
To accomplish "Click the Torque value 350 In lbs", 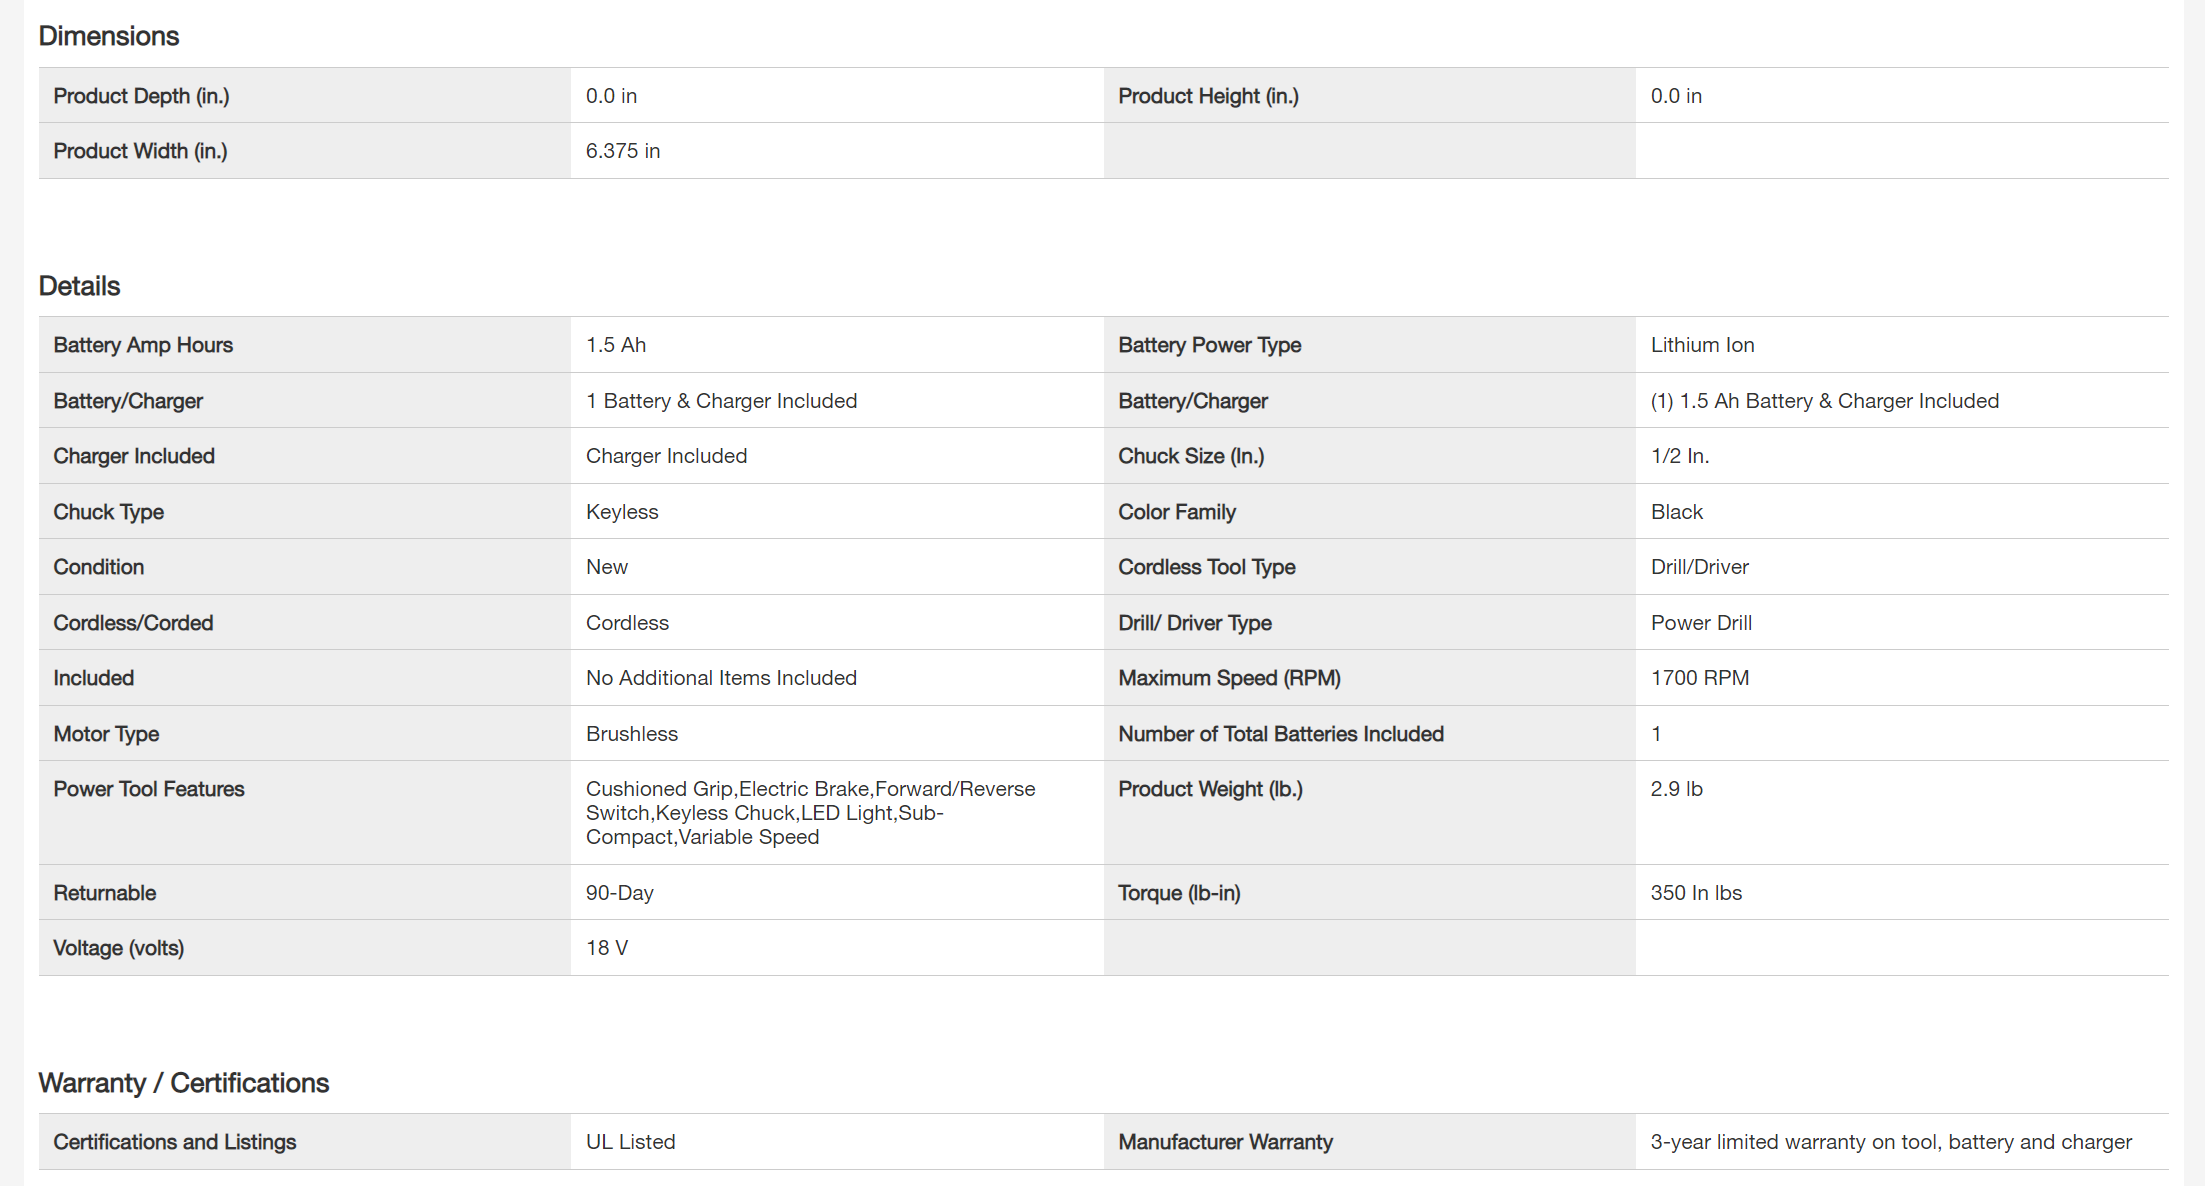I will [1696, 893].
